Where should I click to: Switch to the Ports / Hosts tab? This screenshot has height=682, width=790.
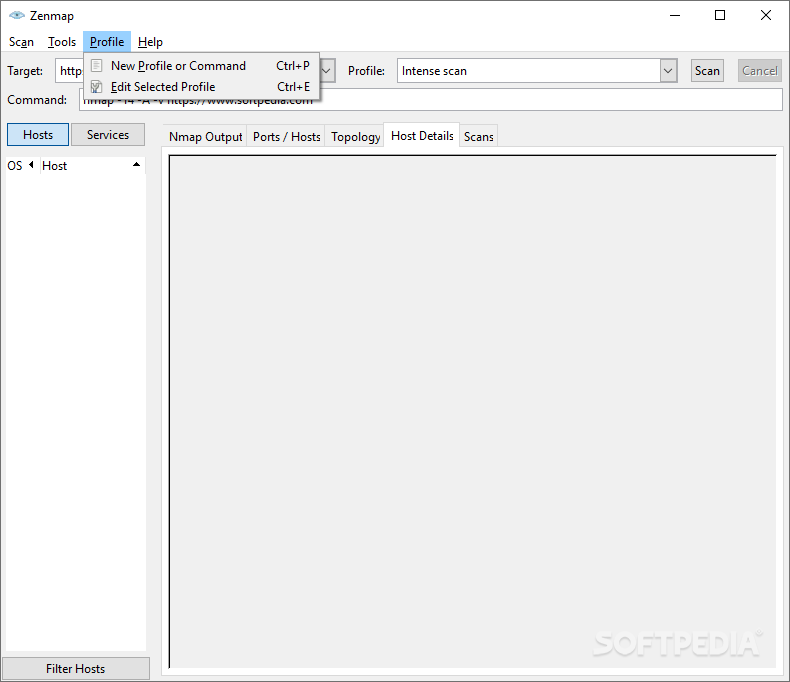click(x=286, y=137)
